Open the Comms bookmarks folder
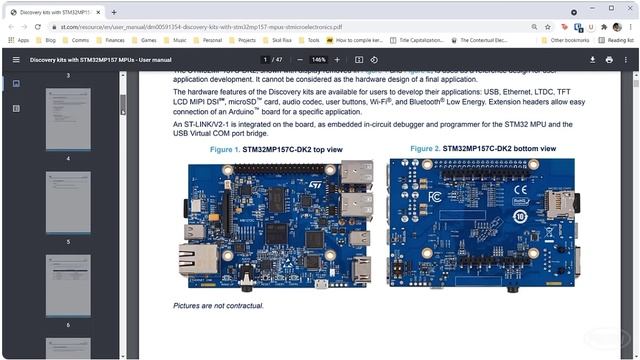Screen dimensions: 640x360 (x=76, y=40)
